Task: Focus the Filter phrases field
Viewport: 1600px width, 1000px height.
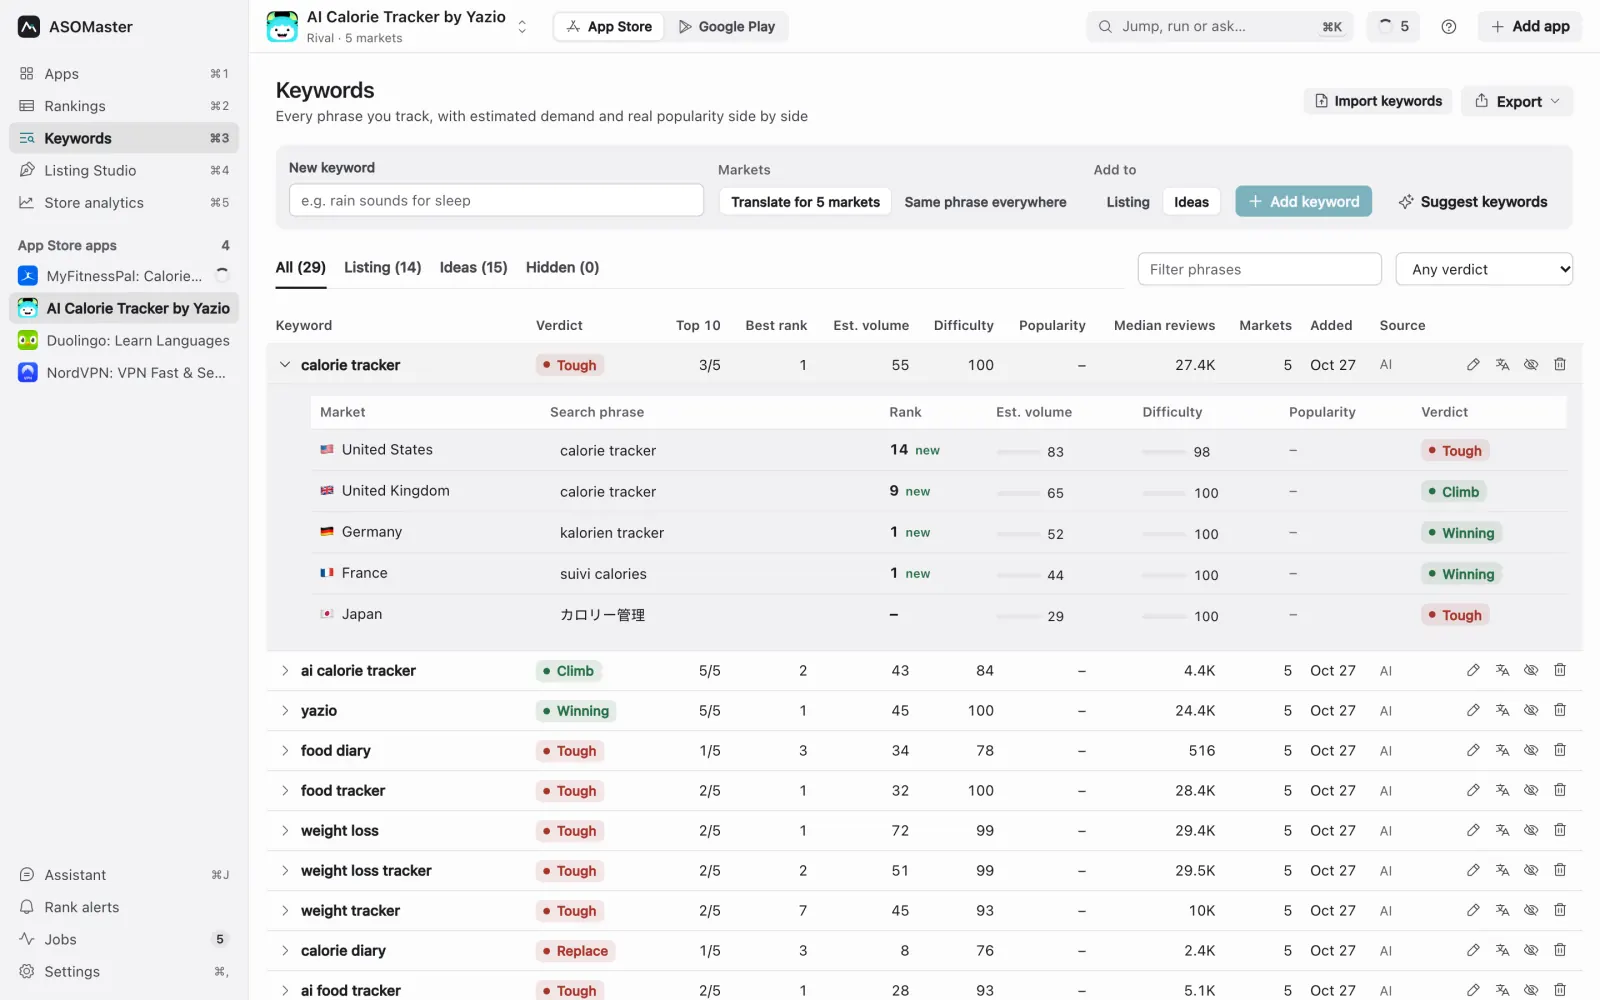Action: point(1259,269)
